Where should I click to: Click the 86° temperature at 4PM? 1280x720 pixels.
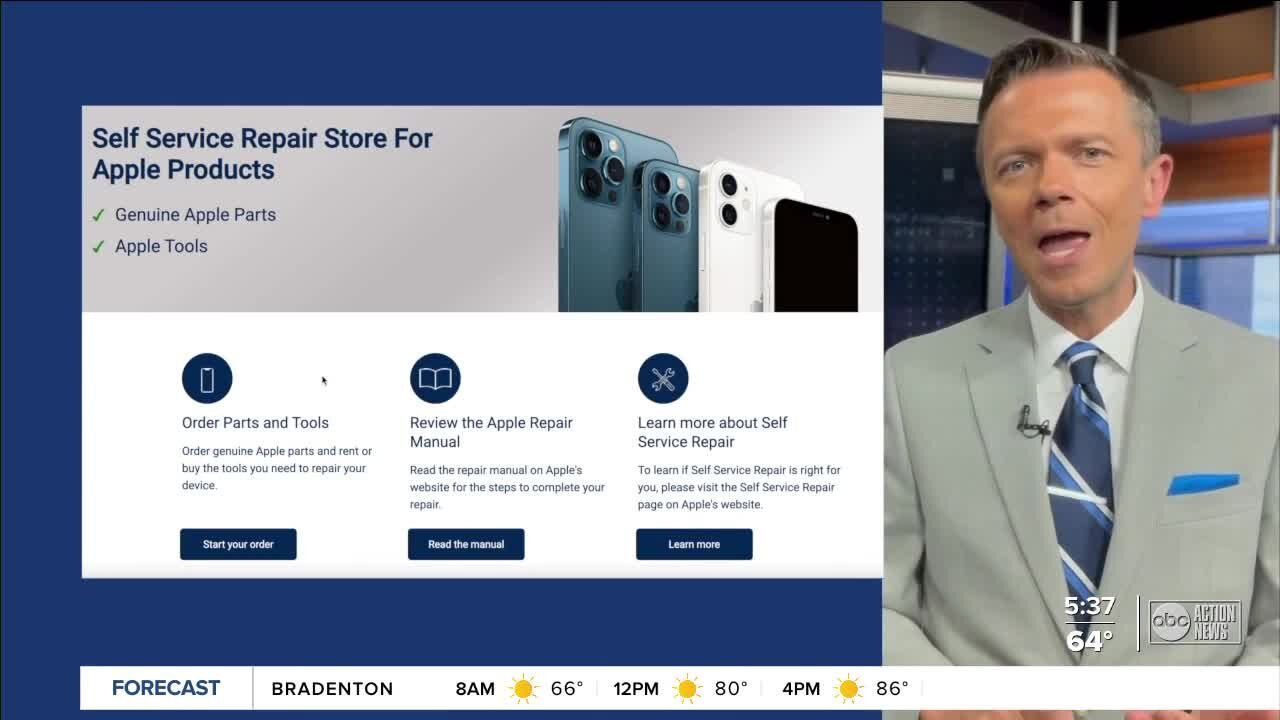pos(892,689)
